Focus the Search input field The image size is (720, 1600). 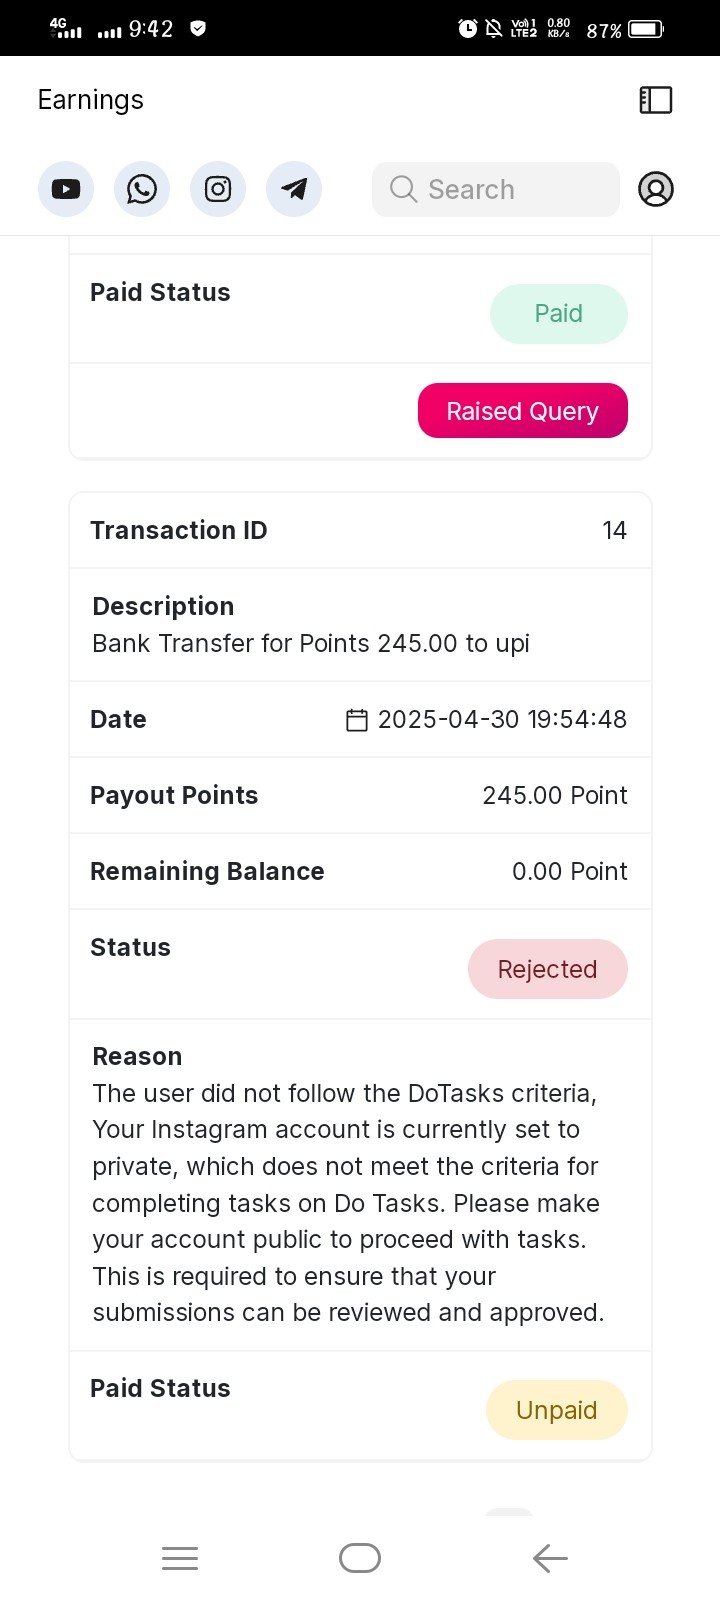(x=496, y=189)
